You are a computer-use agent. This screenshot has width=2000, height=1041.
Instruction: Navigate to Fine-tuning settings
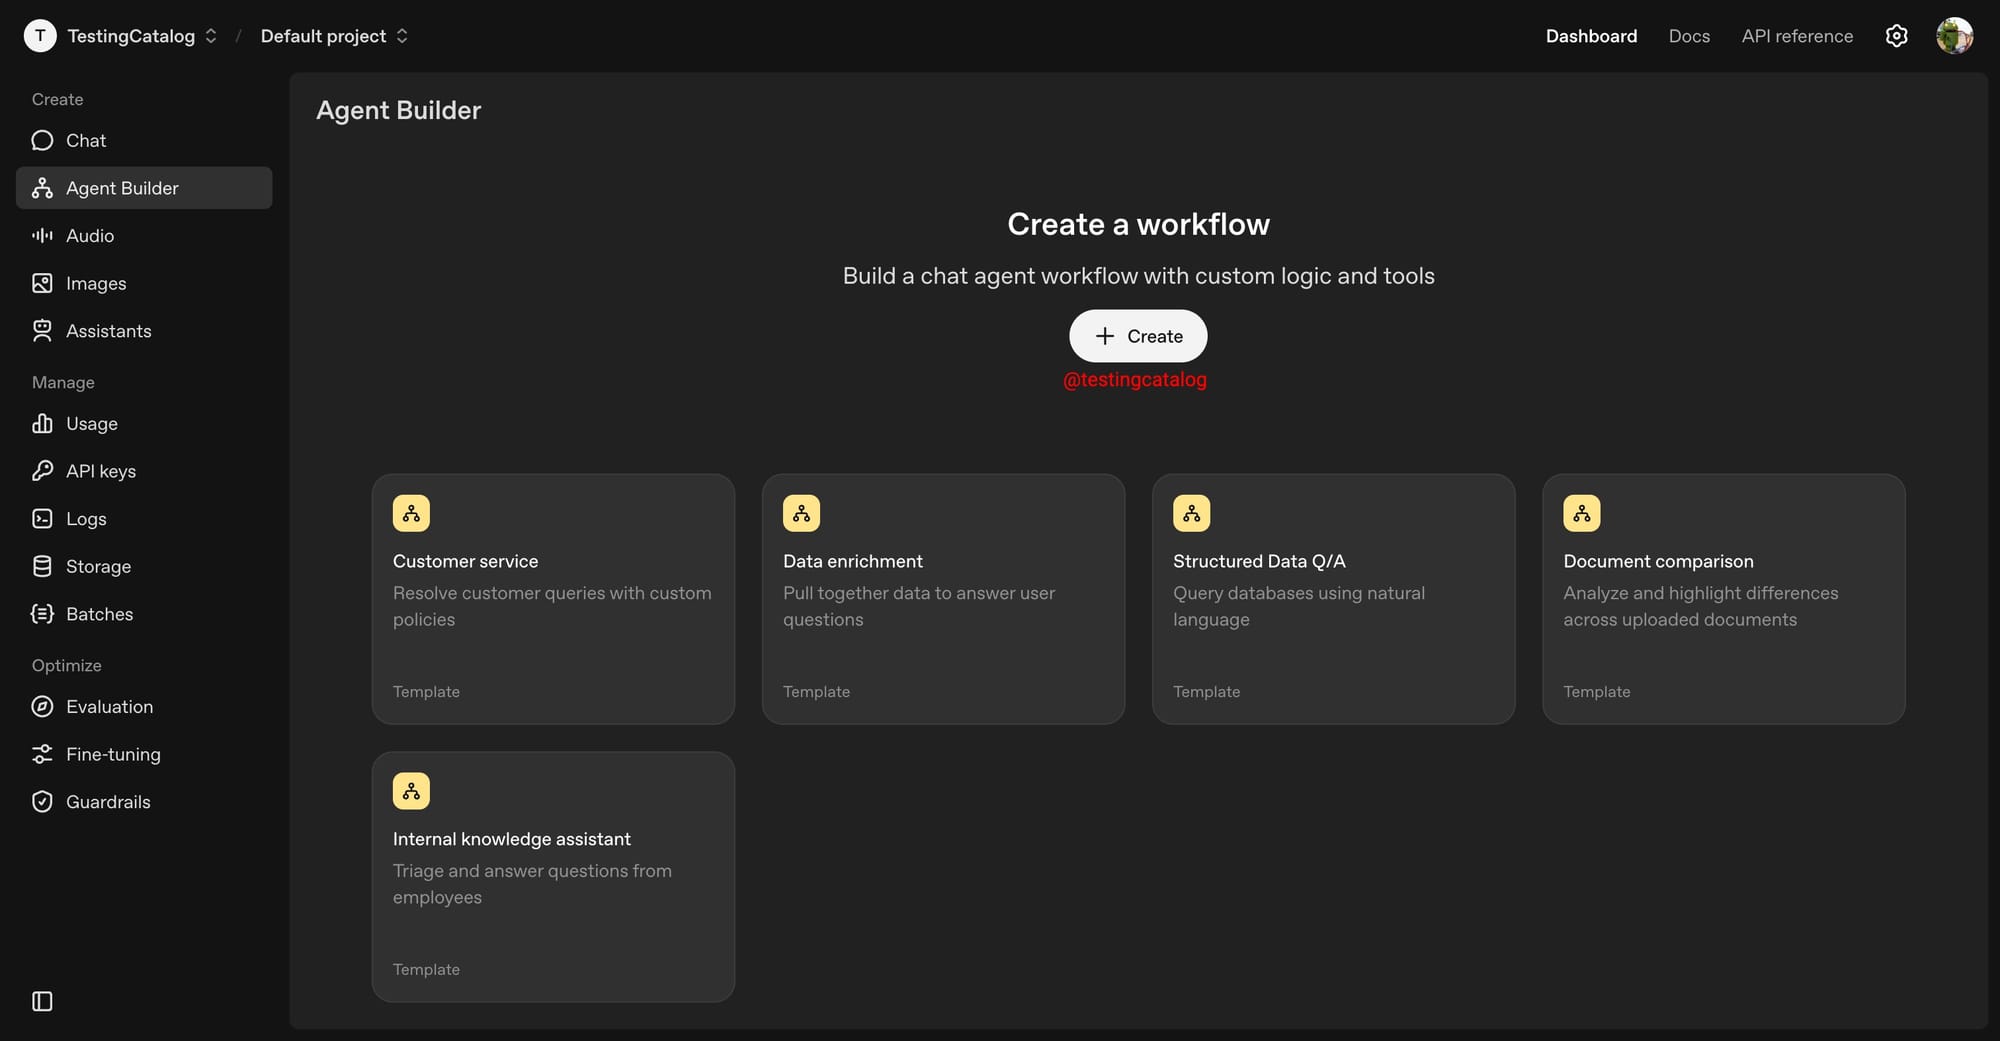click(113, 753)
